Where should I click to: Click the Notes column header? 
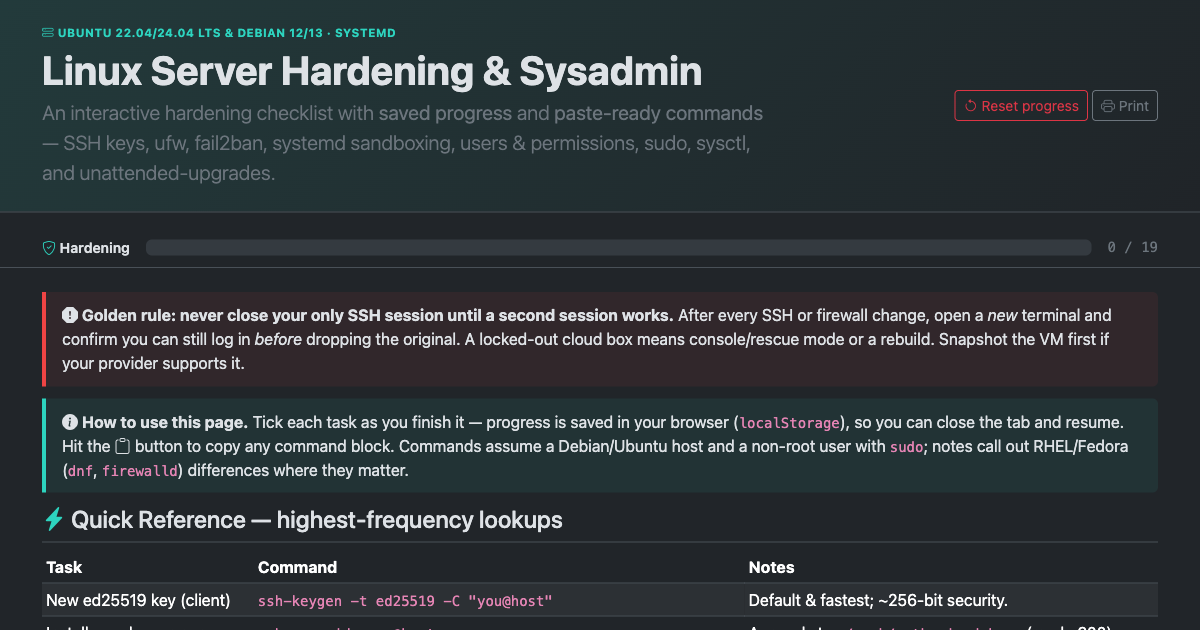771,567
